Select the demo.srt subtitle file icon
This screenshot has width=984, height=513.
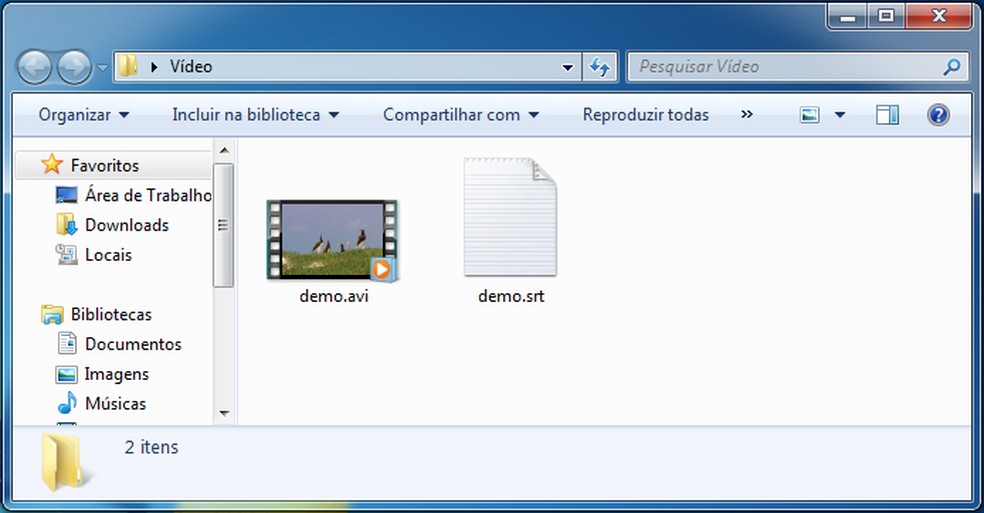(510, 217)
